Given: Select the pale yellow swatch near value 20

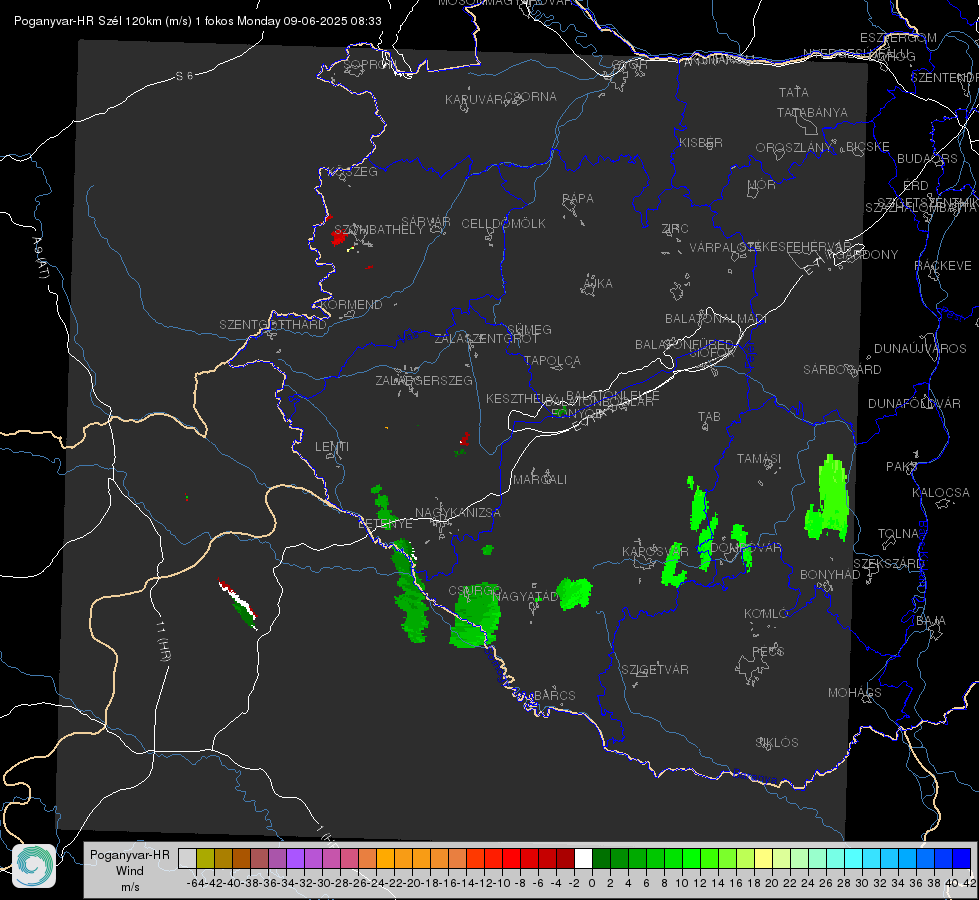Looking at the screenshot, I should click(763, 858).
